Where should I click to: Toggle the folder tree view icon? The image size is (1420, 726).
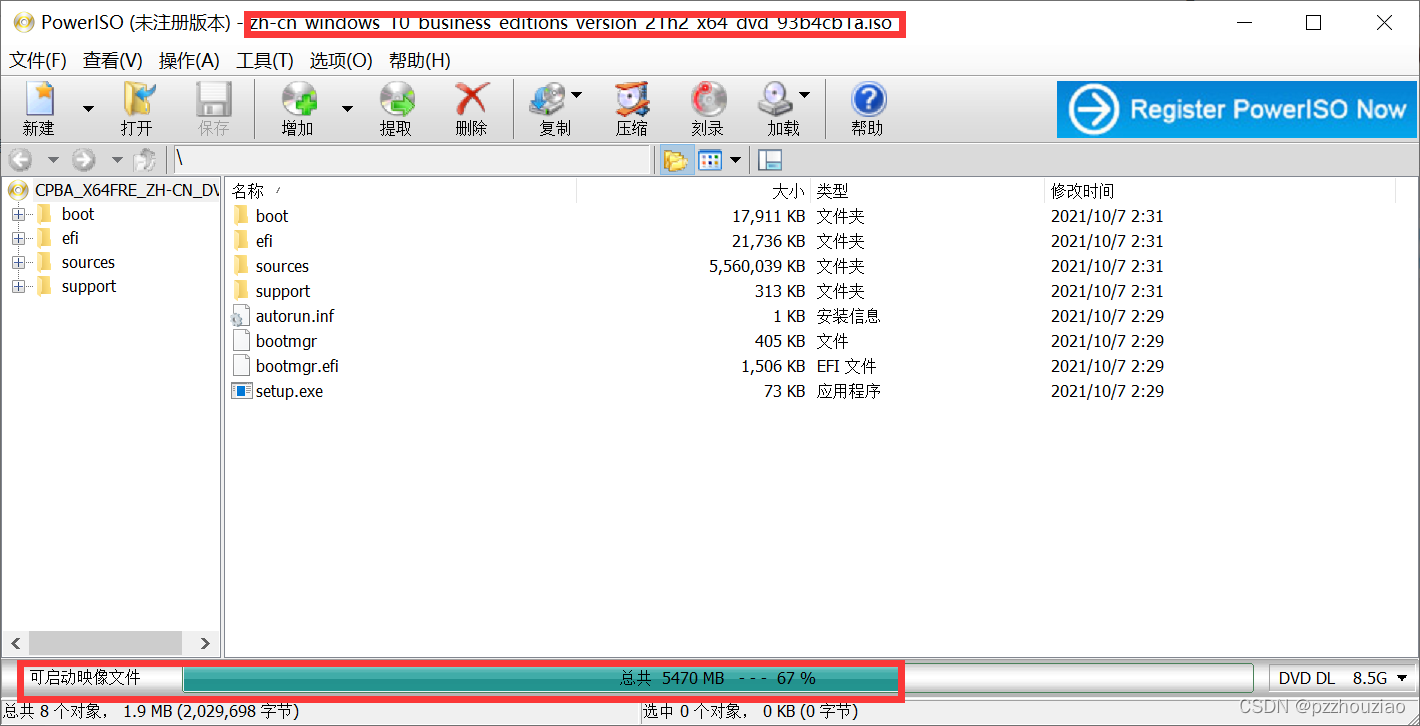pyautogui.click(x=676, y=160)
